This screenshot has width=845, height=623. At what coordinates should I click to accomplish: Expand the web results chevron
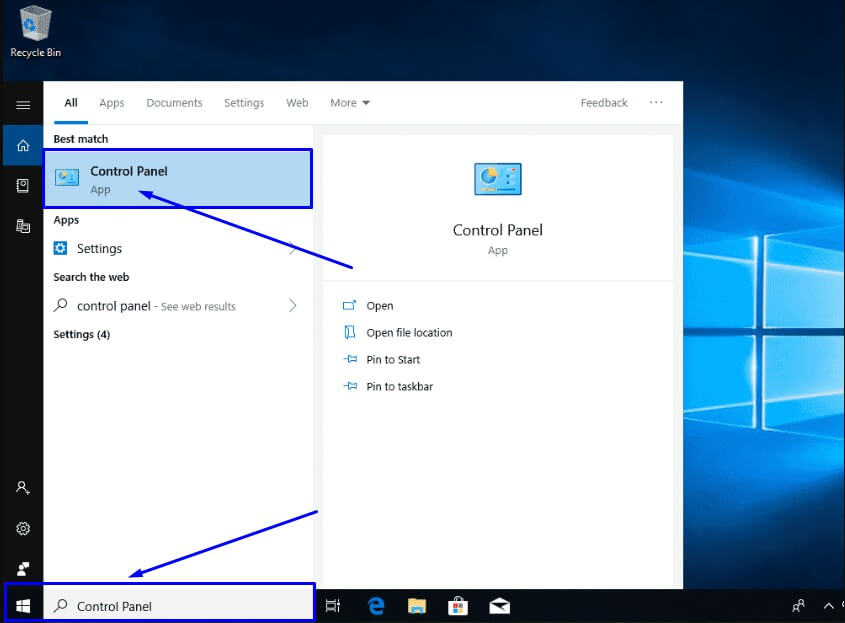293,306
